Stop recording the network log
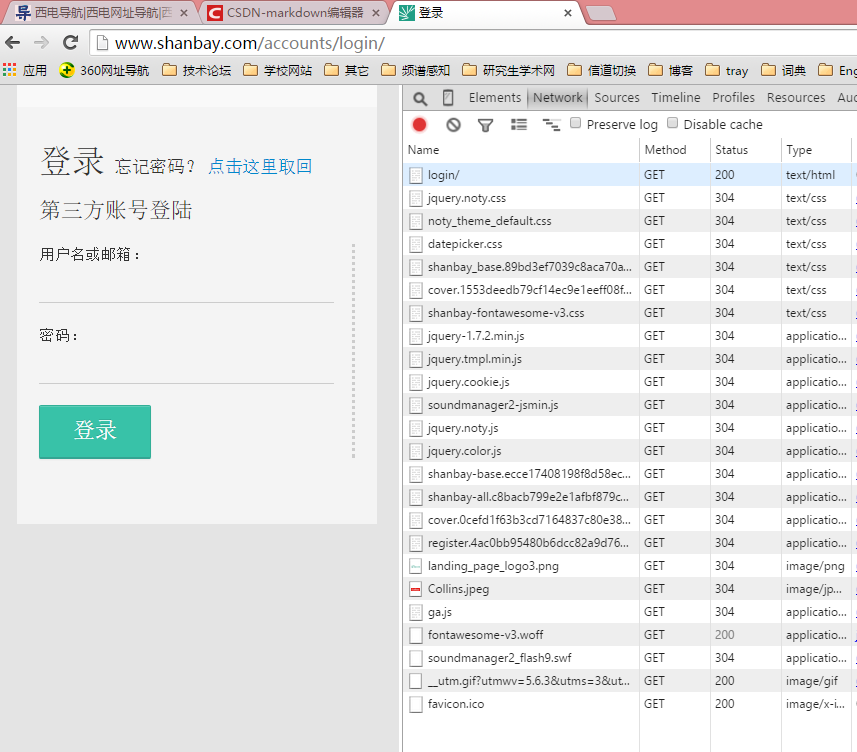The image size is (857, 752). click(x=420, y=125)
